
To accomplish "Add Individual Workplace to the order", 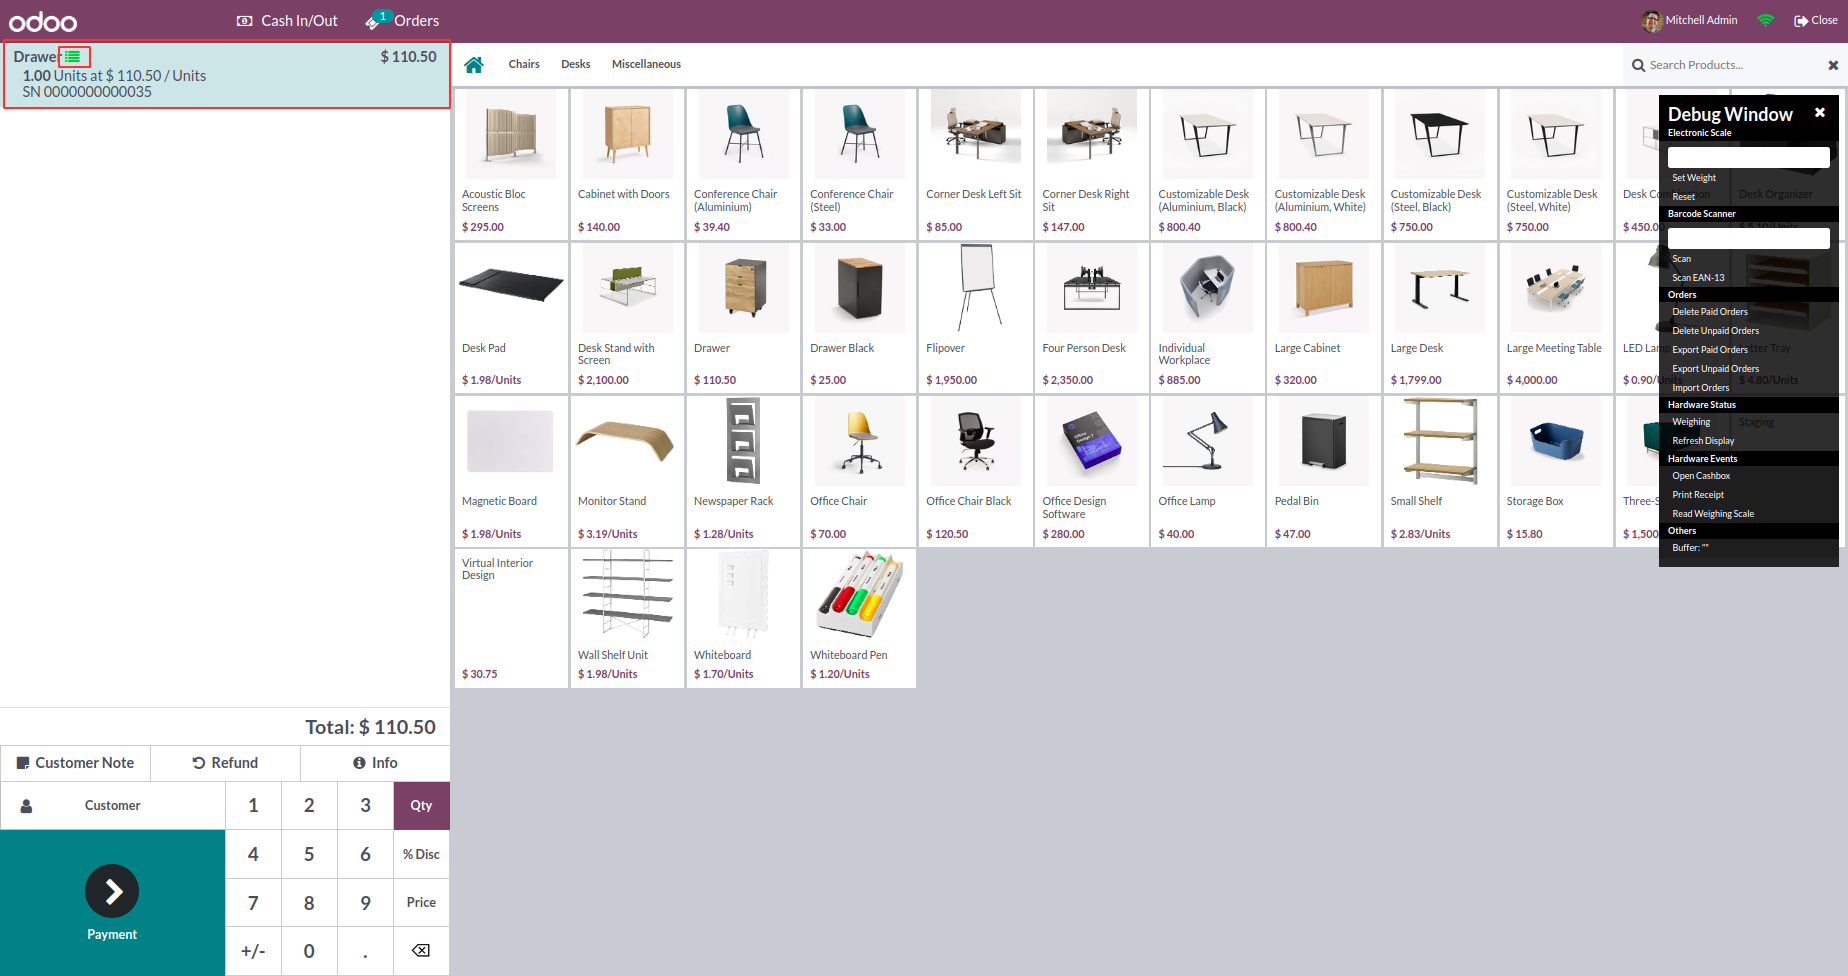I will point(1207,318).
